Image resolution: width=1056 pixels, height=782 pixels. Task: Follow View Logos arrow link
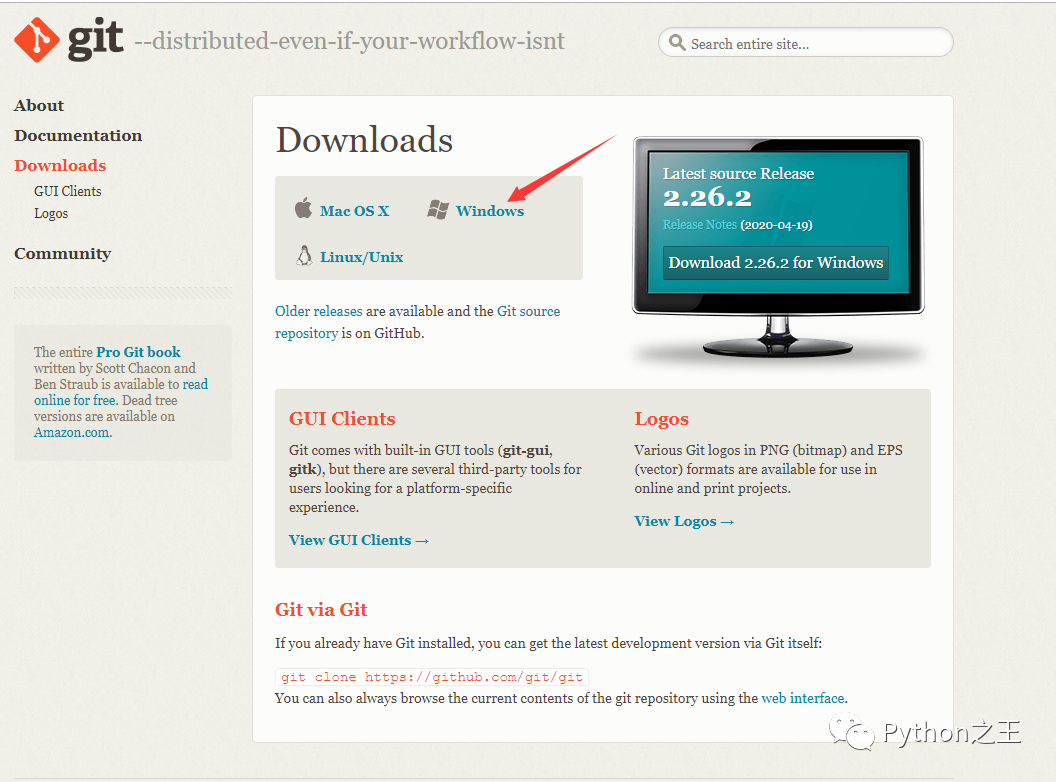click(x=684, y=521)
